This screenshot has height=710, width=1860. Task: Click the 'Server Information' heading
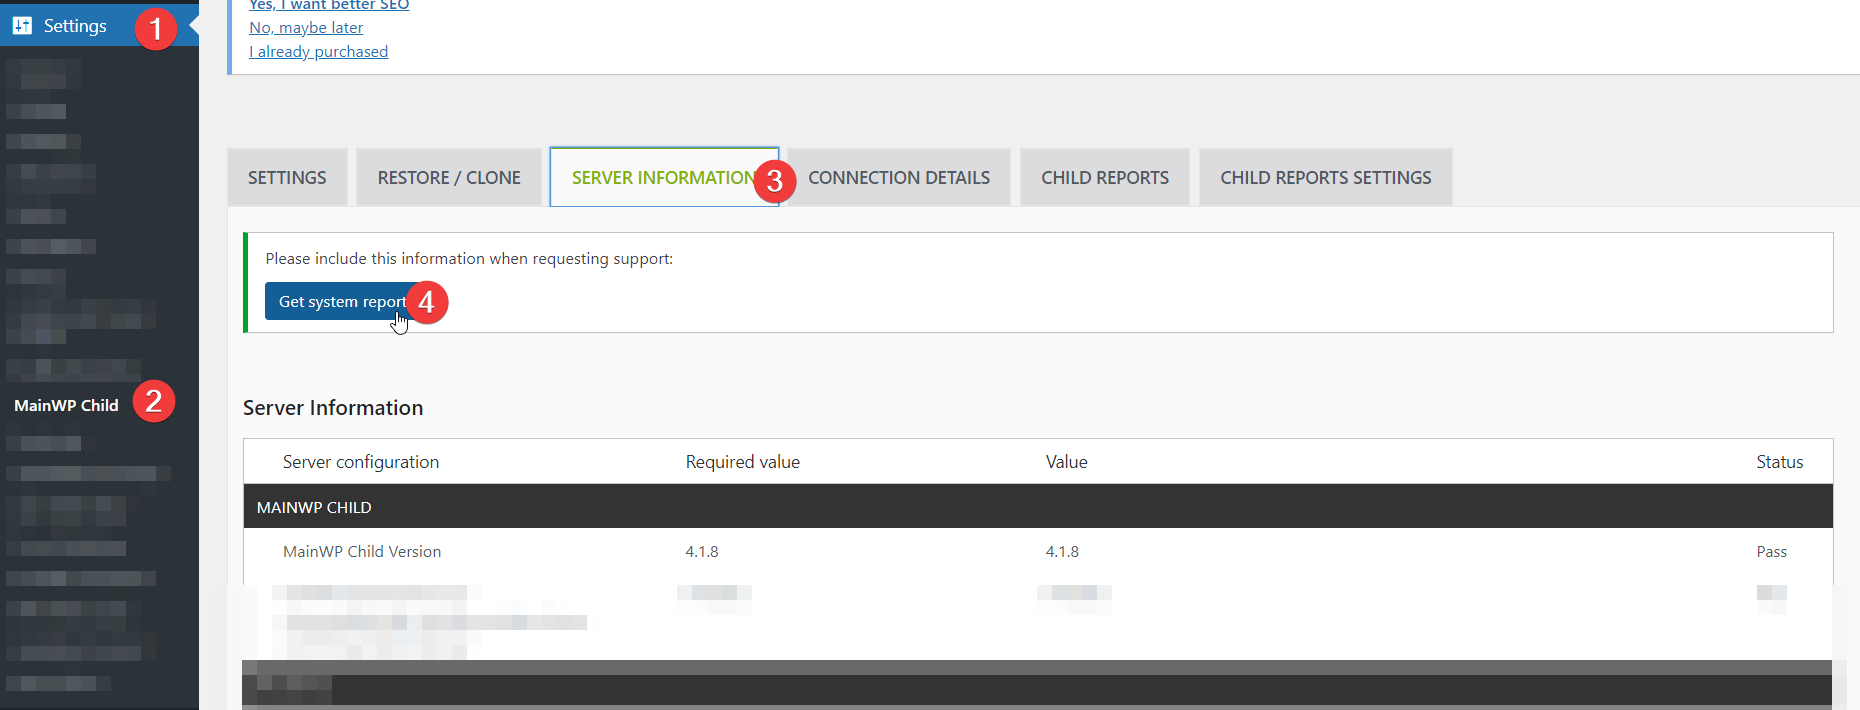333,407
